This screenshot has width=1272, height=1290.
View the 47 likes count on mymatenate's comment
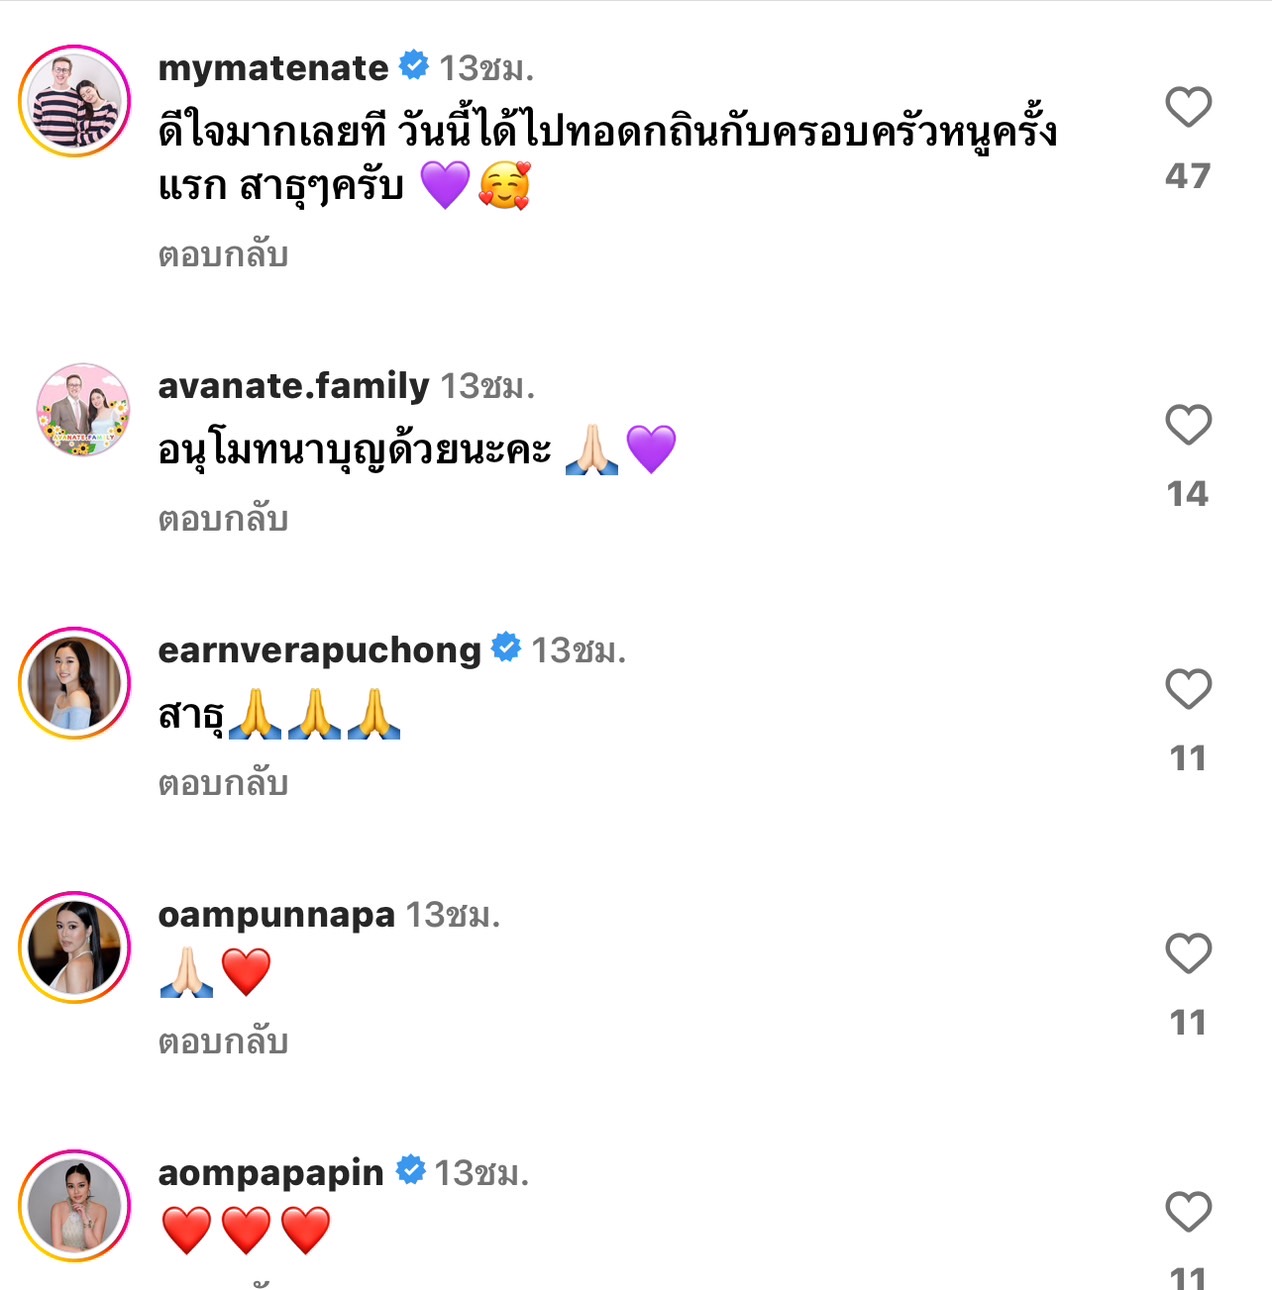point(1188,176)
